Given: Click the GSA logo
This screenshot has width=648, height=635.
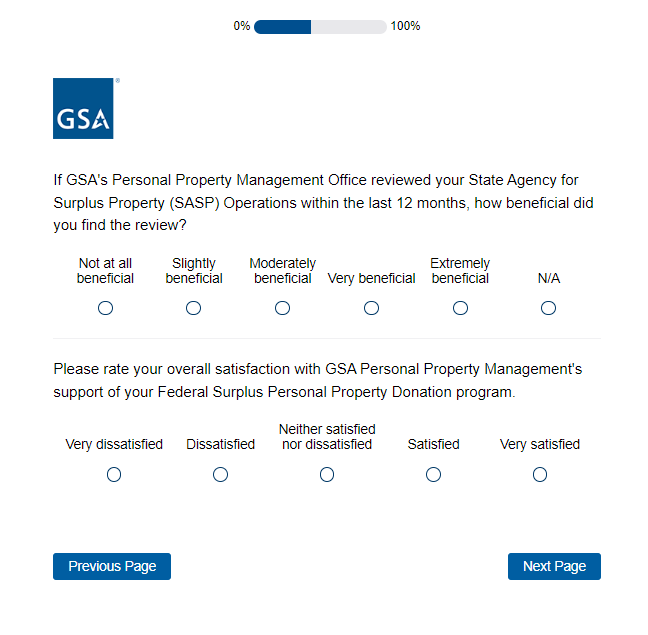Looking at the screenshot, I should click(x=84, y=109).
